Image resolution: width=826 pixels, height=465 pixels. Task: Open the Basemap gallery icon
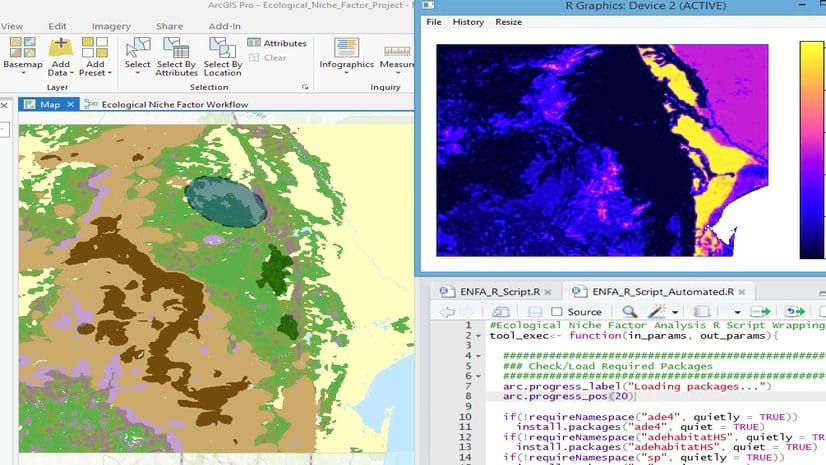click(x=22, y=47)
